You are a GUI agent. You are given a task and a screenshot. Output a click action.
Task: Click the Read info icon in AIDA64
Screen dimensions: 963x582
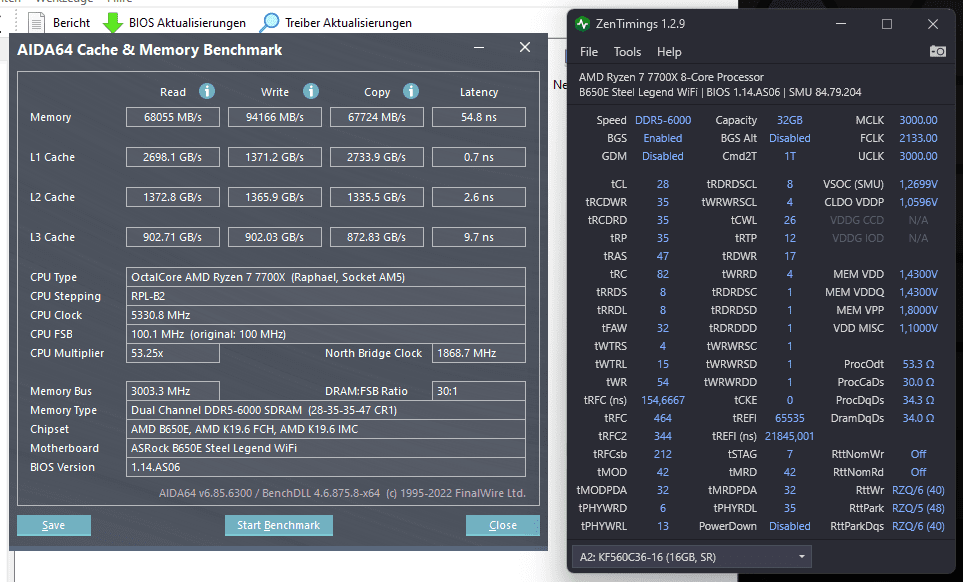coord(207,91)
